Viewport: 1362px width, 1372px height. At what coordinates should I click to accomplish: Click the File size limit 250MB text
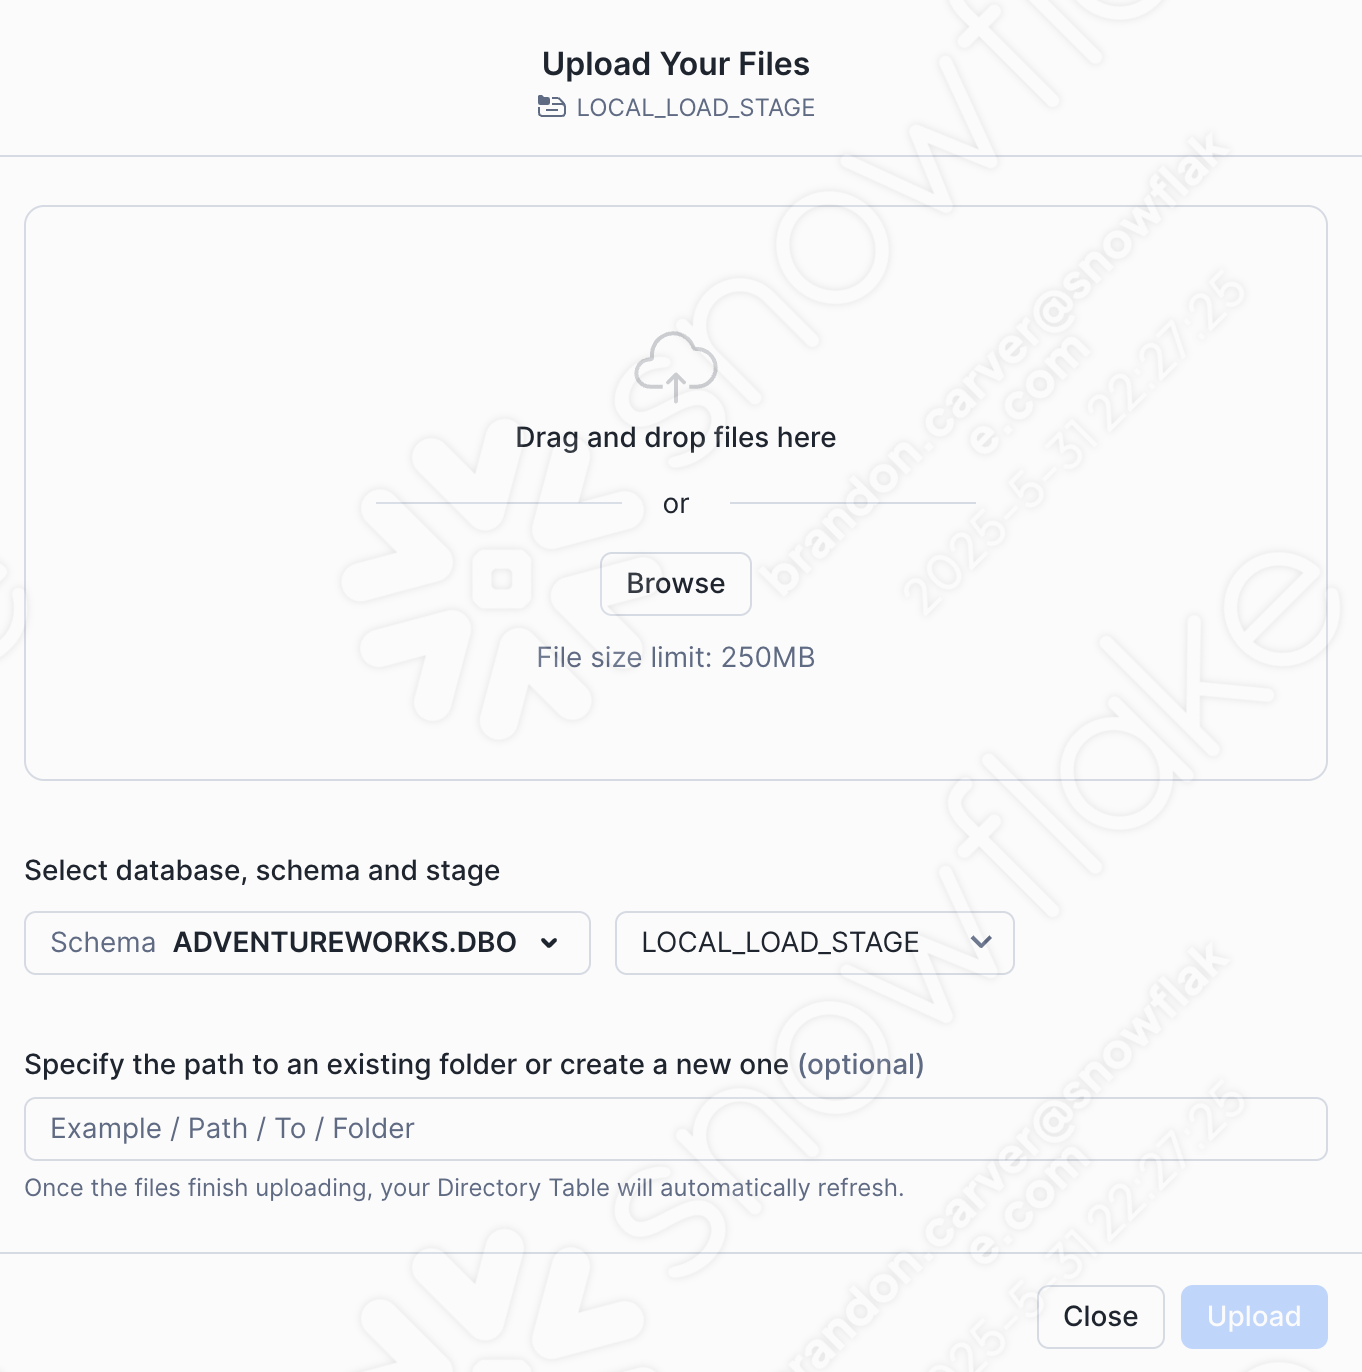click(675, 657)
